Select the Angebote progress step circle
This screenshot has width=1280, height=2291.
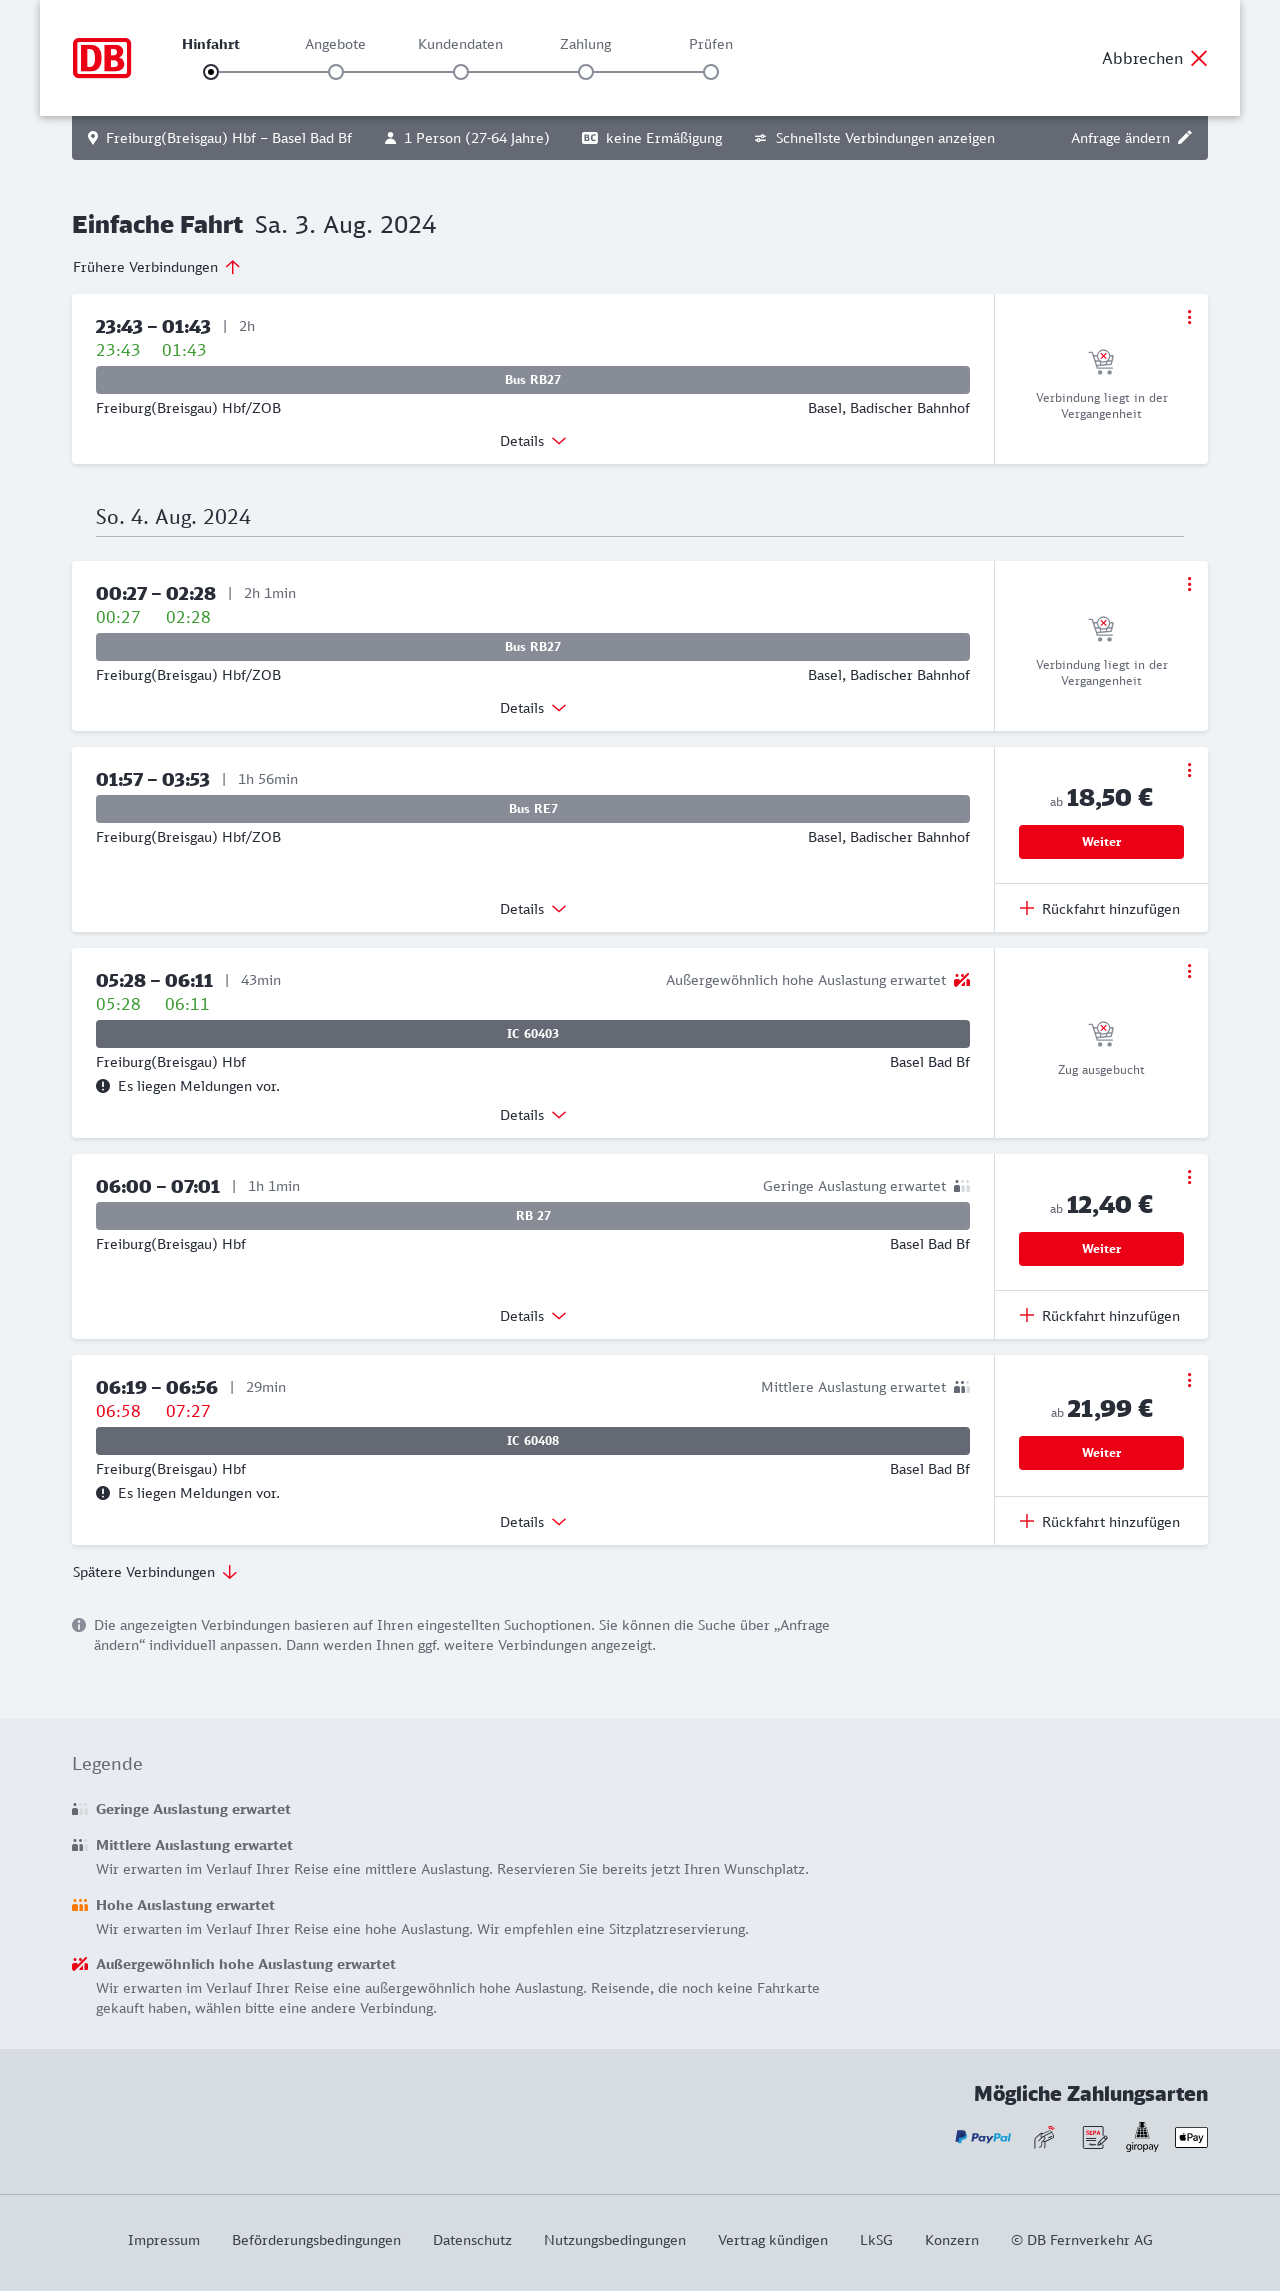pyautogui.click(x=336, y=72)
